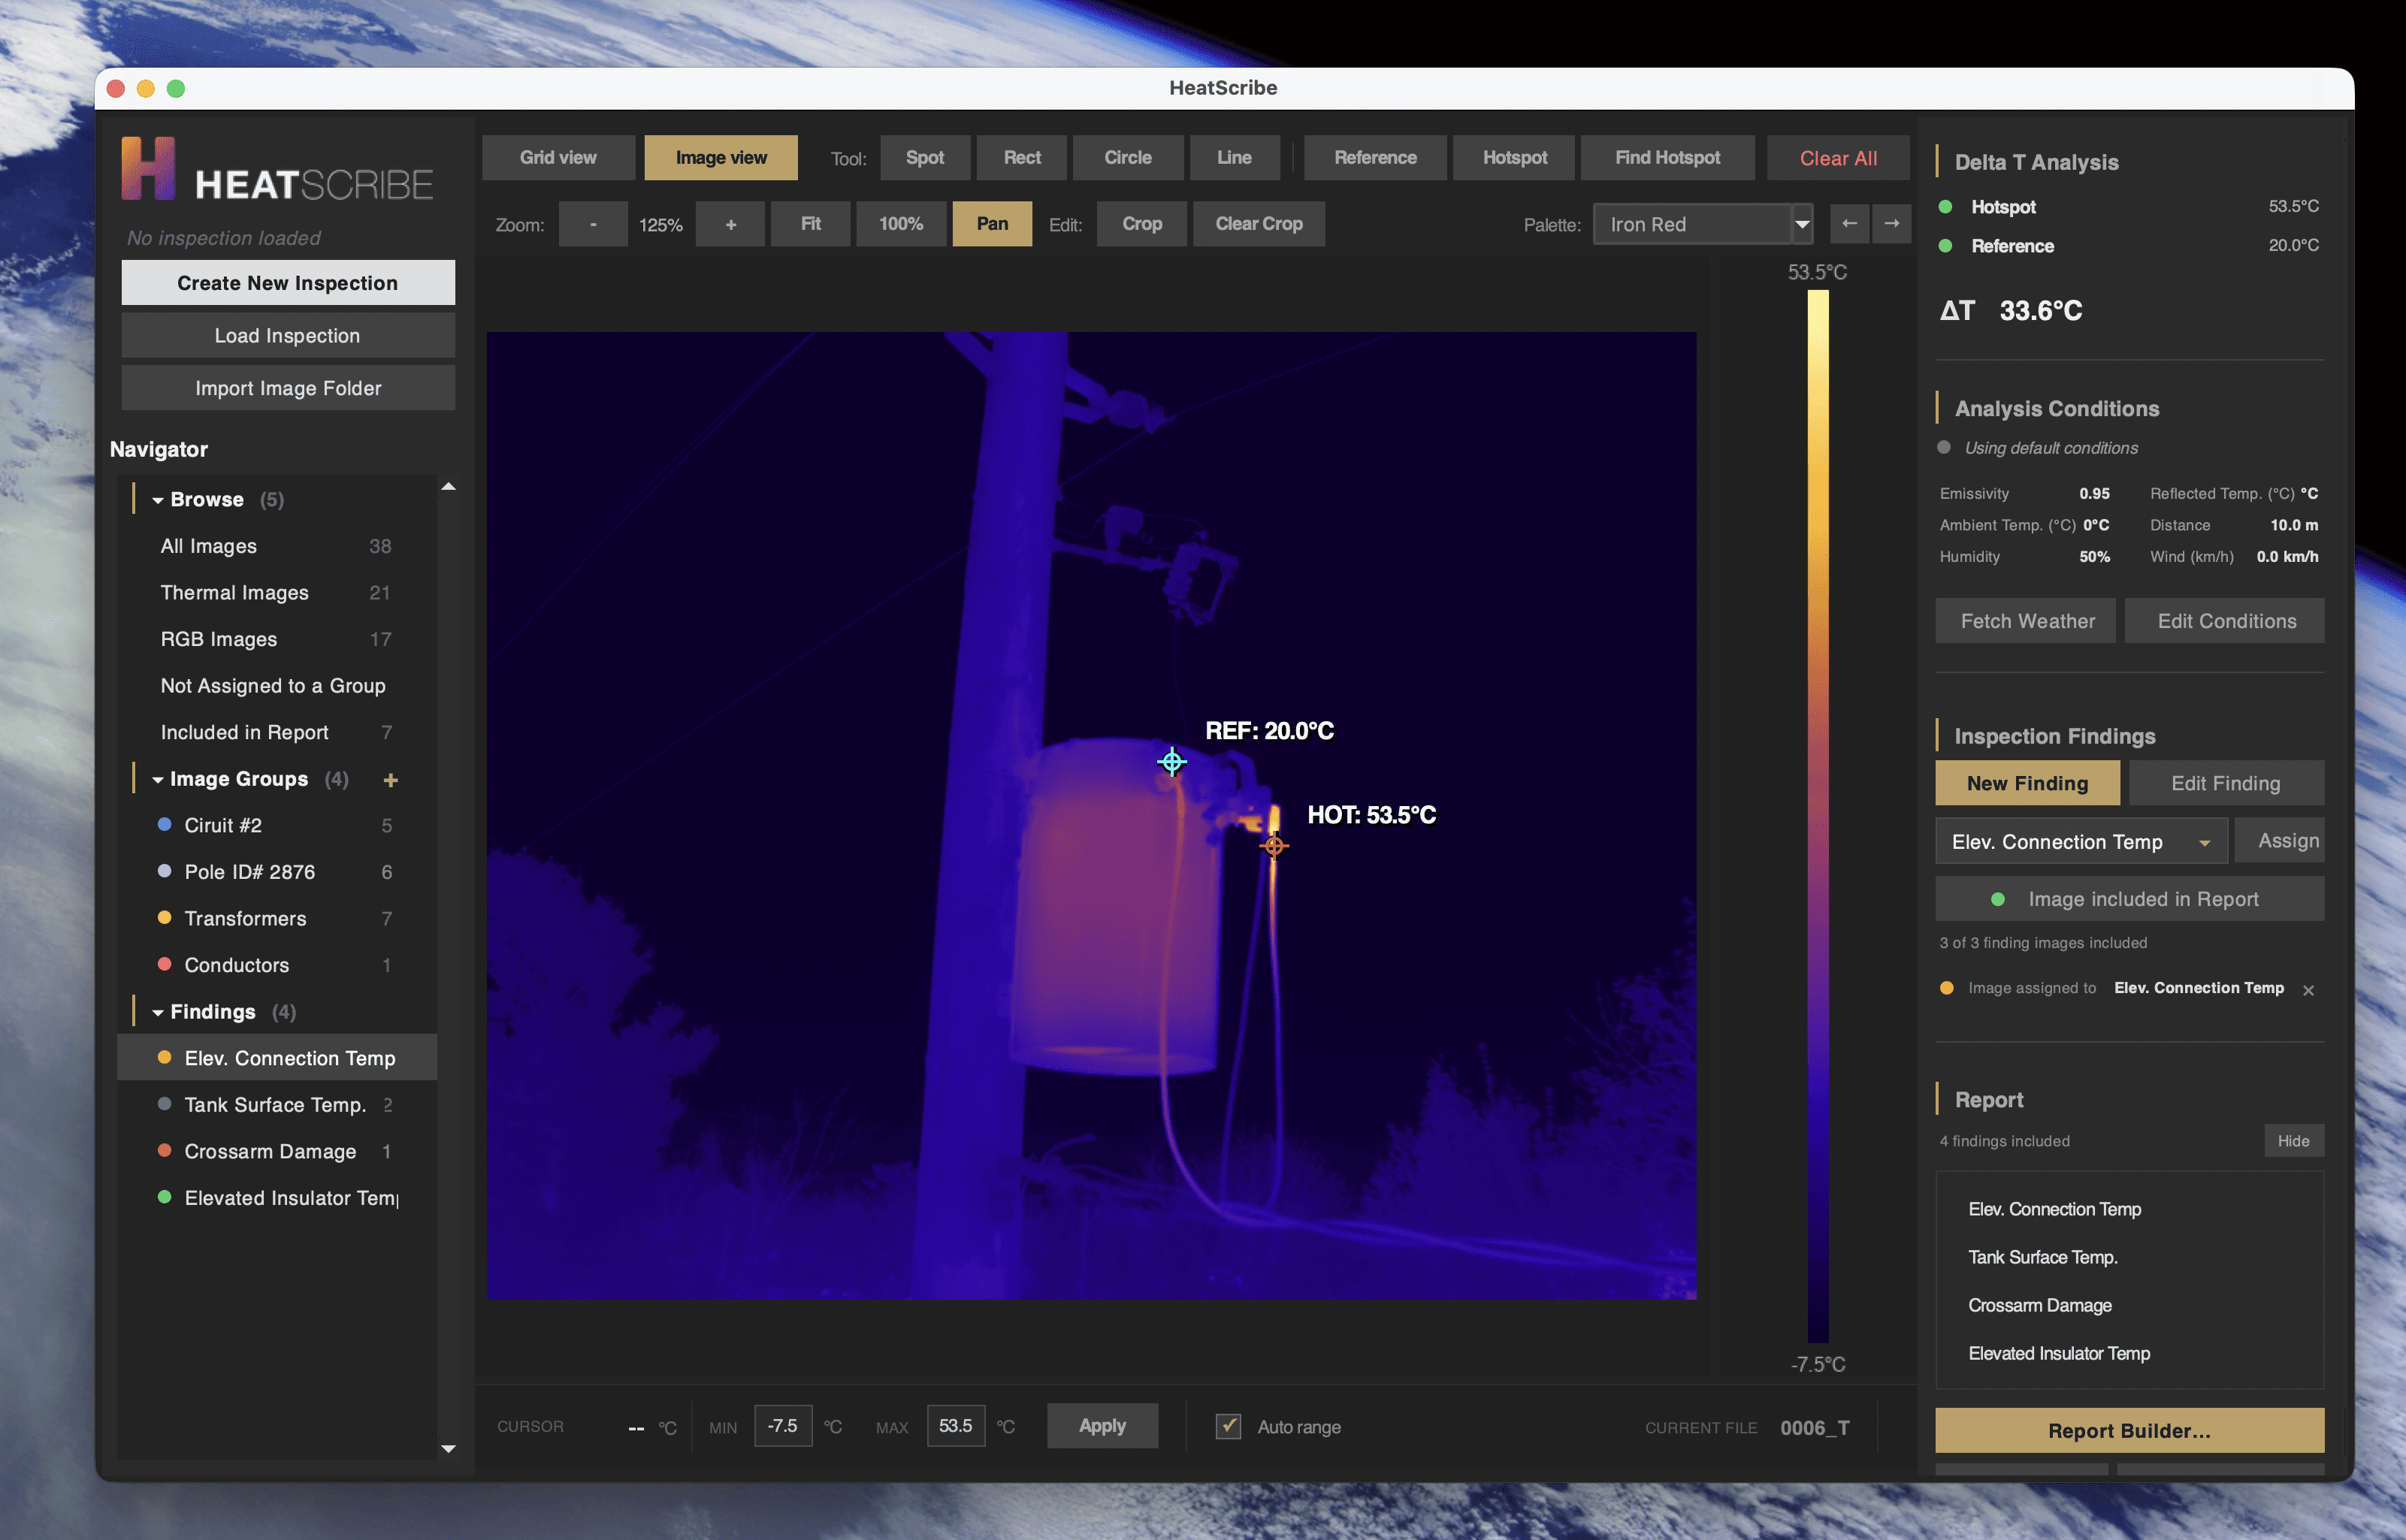Image resolution: width=2406 pixels, height=1540 pixels.
Task: Click Clear All annotations
Action: [1838, 158]
